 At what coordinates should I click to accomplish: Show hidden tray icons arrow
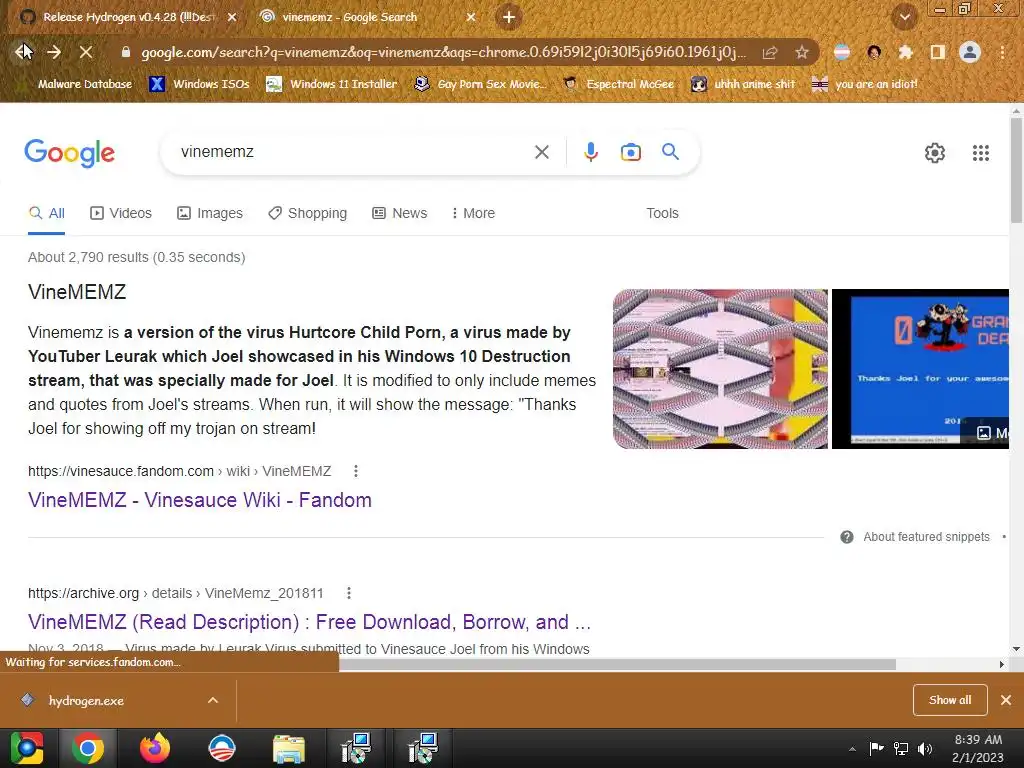[x=852, y=749]
